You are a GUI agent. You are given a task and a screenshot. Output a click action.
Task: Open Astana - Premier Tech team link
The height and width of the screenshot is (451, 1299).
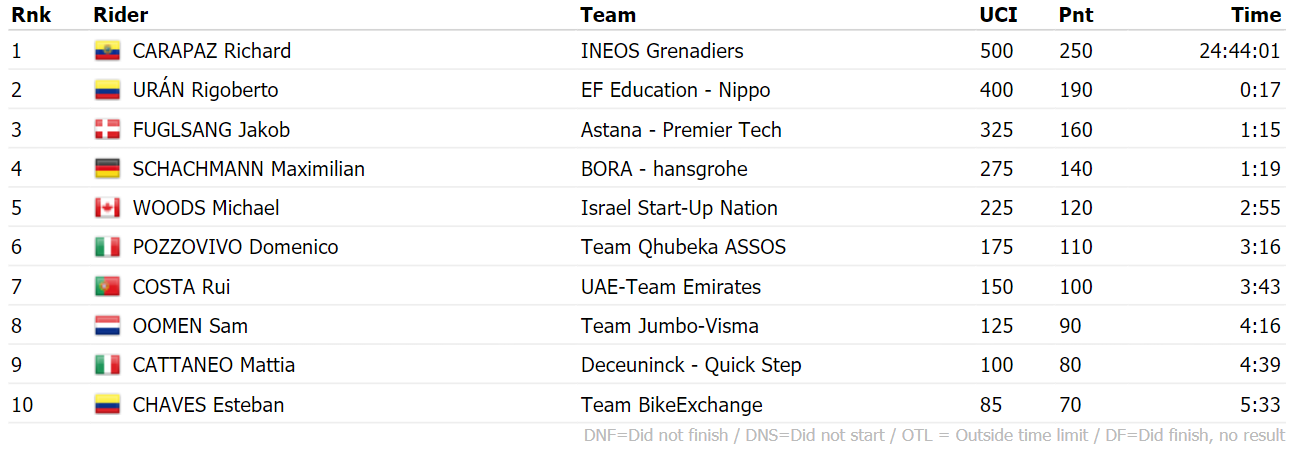[681, 130]
